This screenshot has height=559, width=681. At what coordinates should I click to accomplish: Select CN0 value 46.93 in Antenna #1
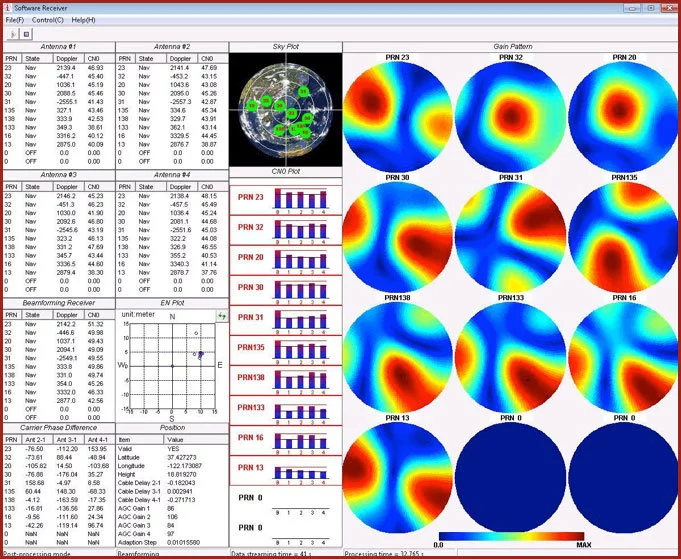click(96, 68)
